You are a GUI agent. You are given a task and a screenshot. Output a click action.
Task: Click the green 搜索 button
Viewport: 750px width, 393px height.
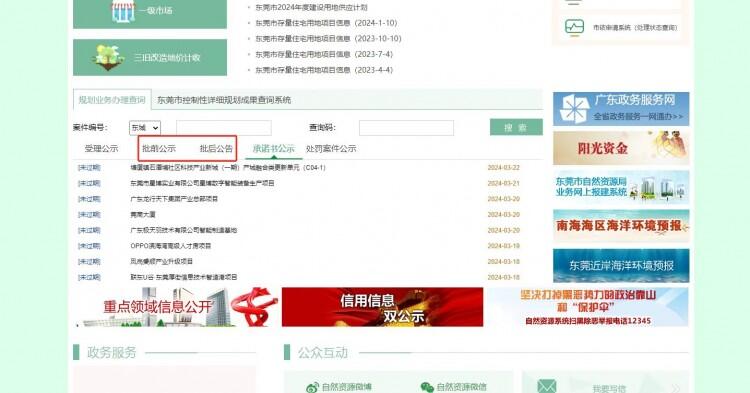pyautogui.click(x=516, y=127)
